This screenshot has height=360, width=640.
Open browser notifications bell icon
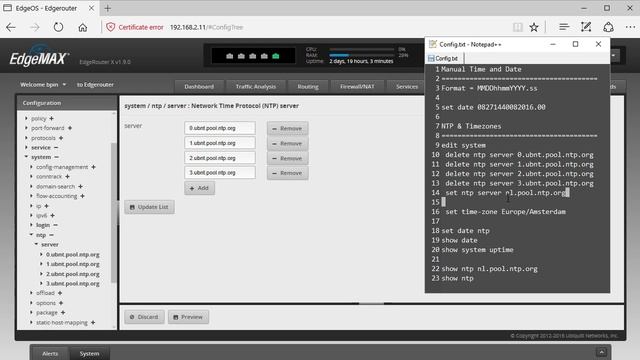[x=609, y=27]
